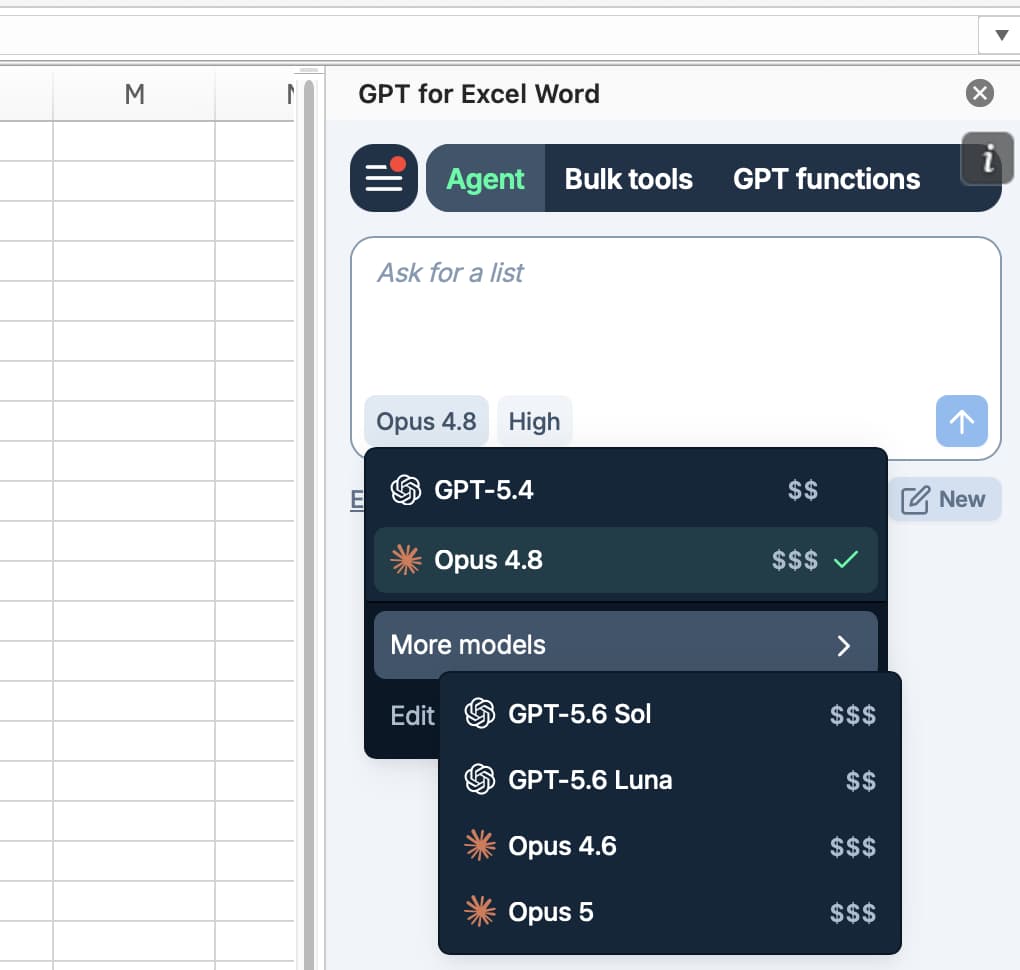Choose GPT-5.6 Luna model

point(670,779)
